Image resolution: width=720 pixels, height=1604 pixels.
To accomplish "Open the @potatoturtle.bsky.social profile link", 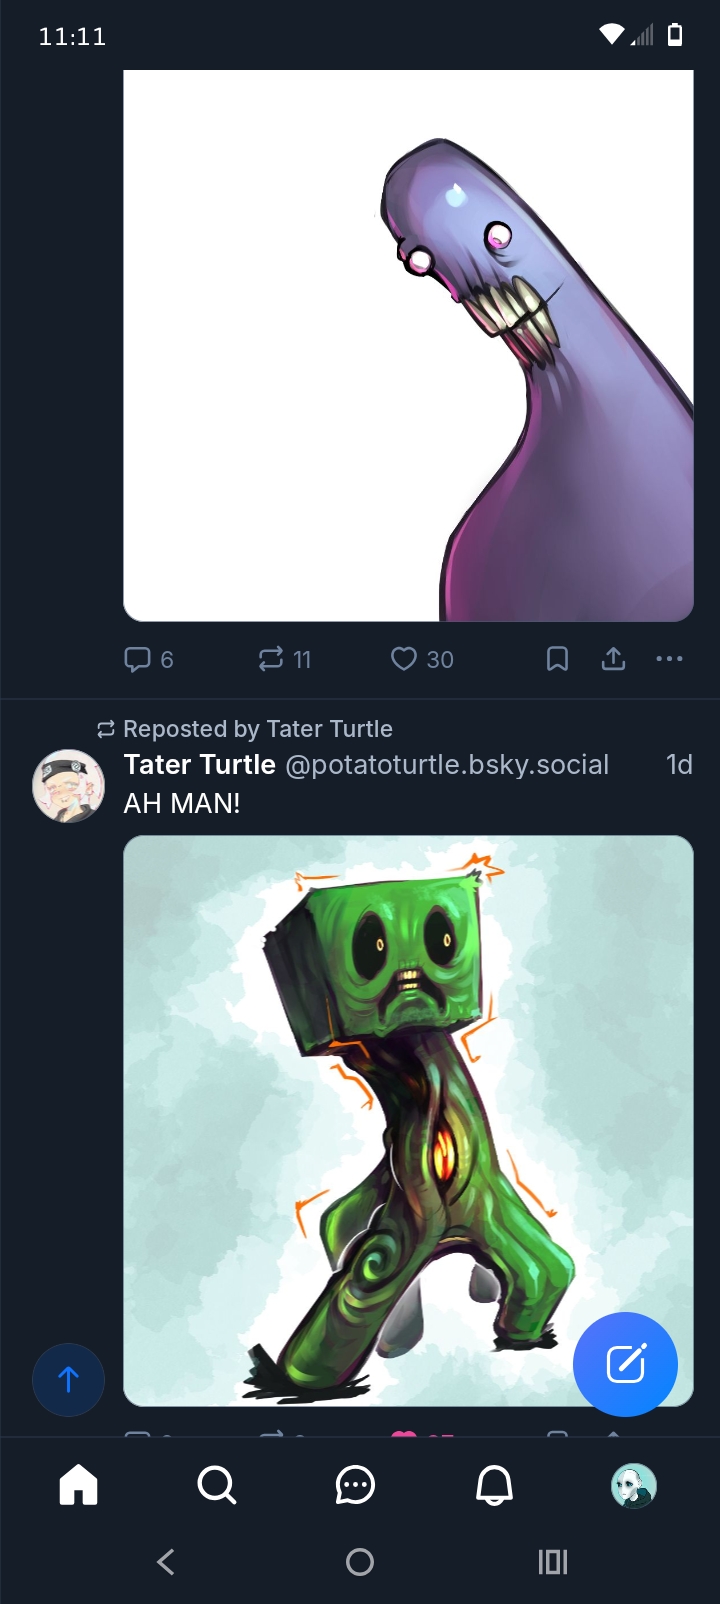I will tap(447, 765).
